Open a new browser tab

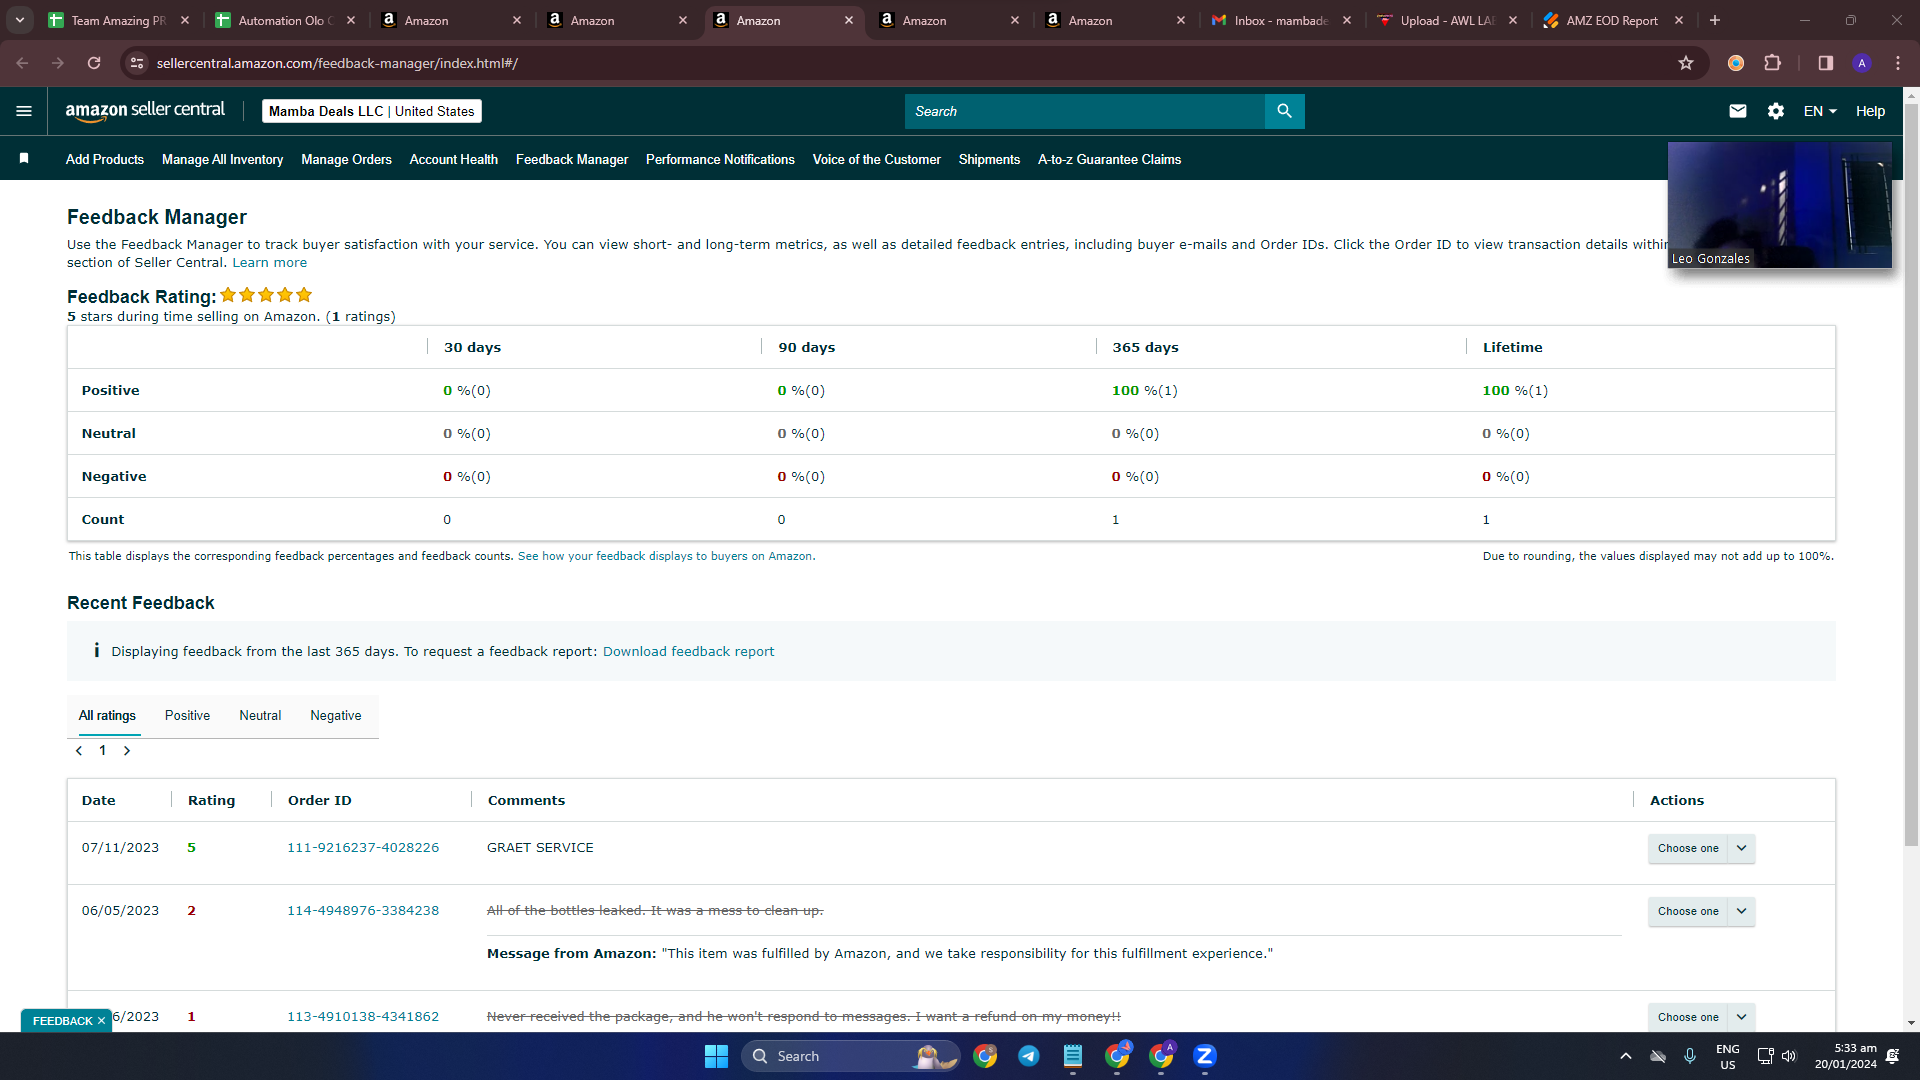pos(1715,20)
